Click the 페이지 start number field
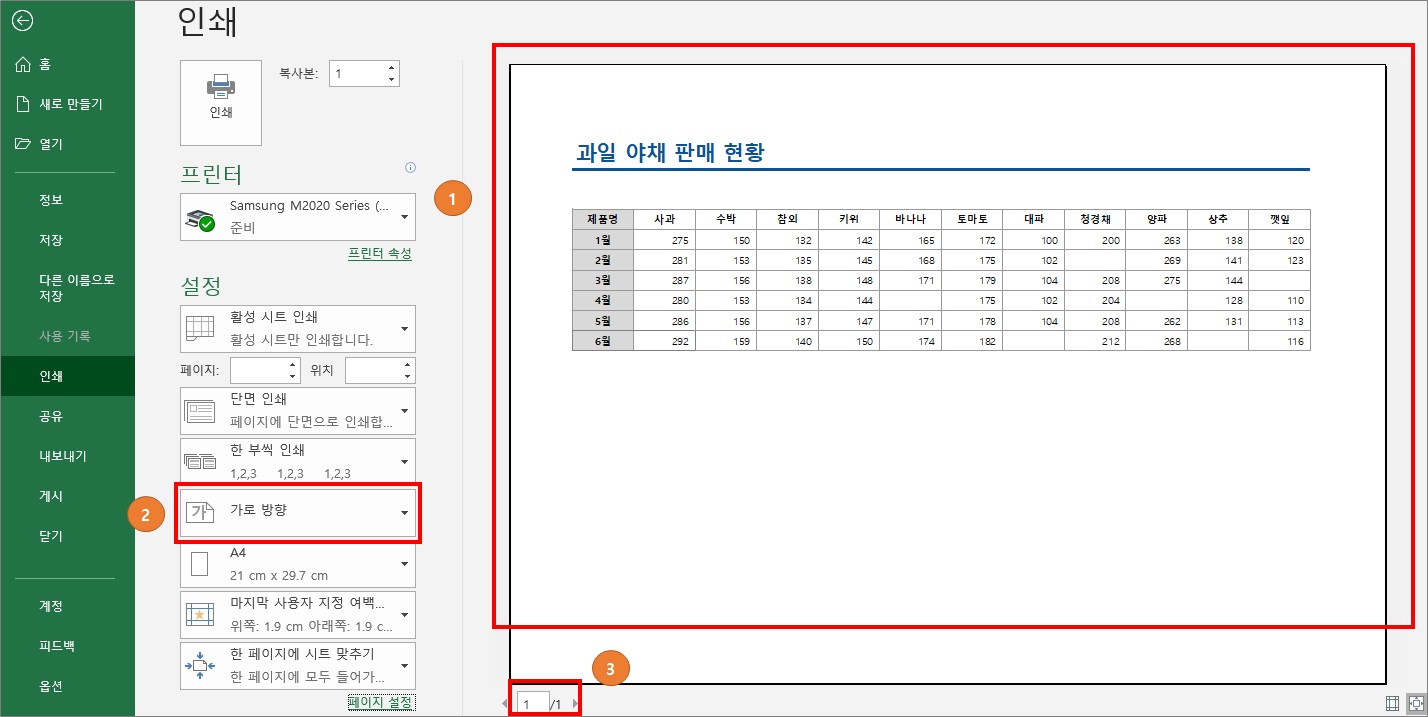 pos(258,370)
